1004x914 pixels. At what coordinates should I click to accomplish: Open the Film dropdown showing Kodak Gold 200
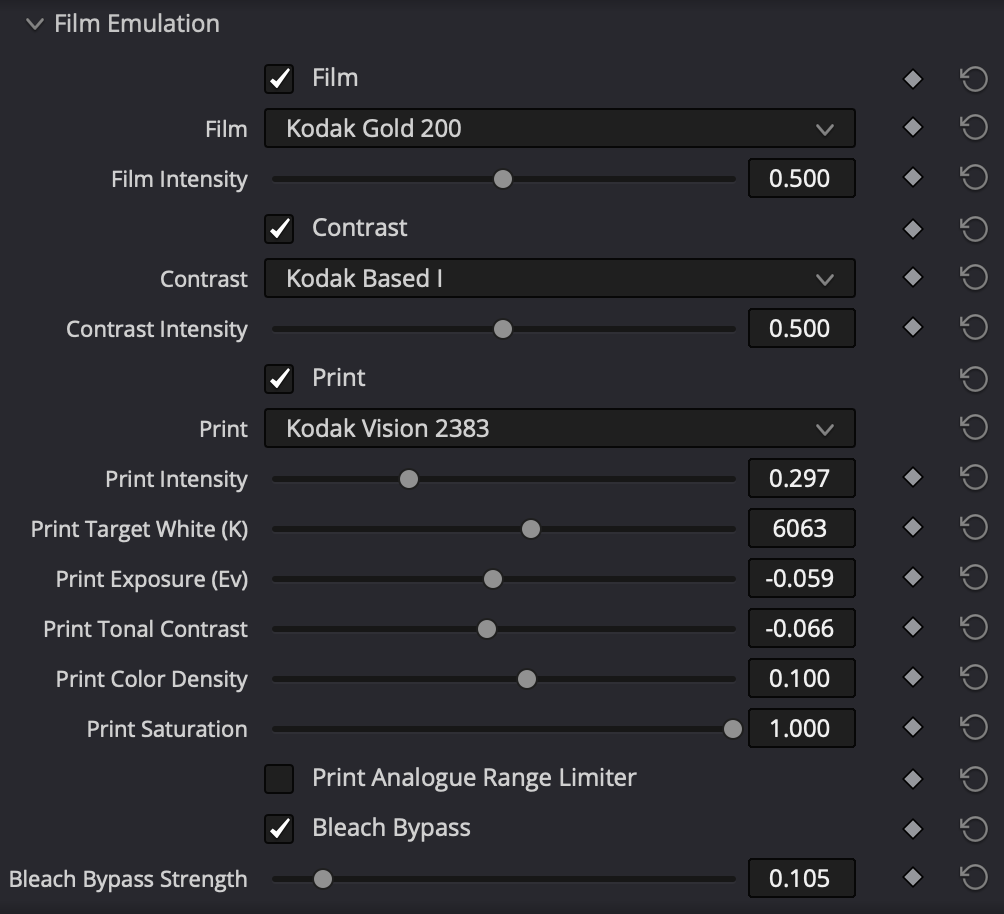[560, 128]
